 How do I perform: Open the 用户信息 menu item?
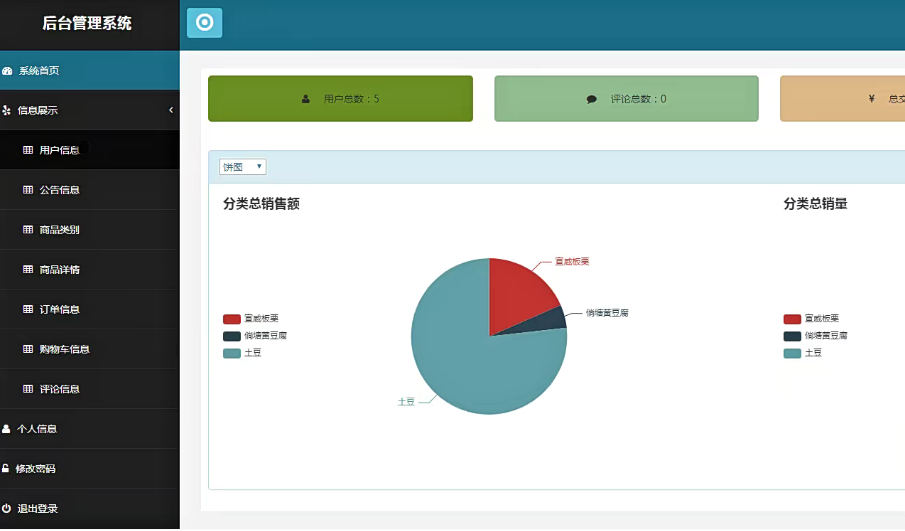(89, 150)
